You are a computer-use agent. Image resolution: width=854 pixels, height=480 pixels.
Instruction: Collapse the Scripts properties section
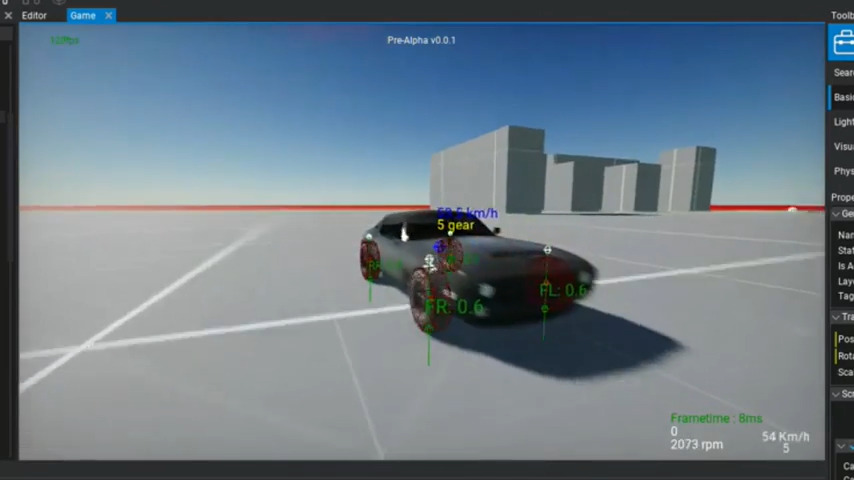click(837, 394)
